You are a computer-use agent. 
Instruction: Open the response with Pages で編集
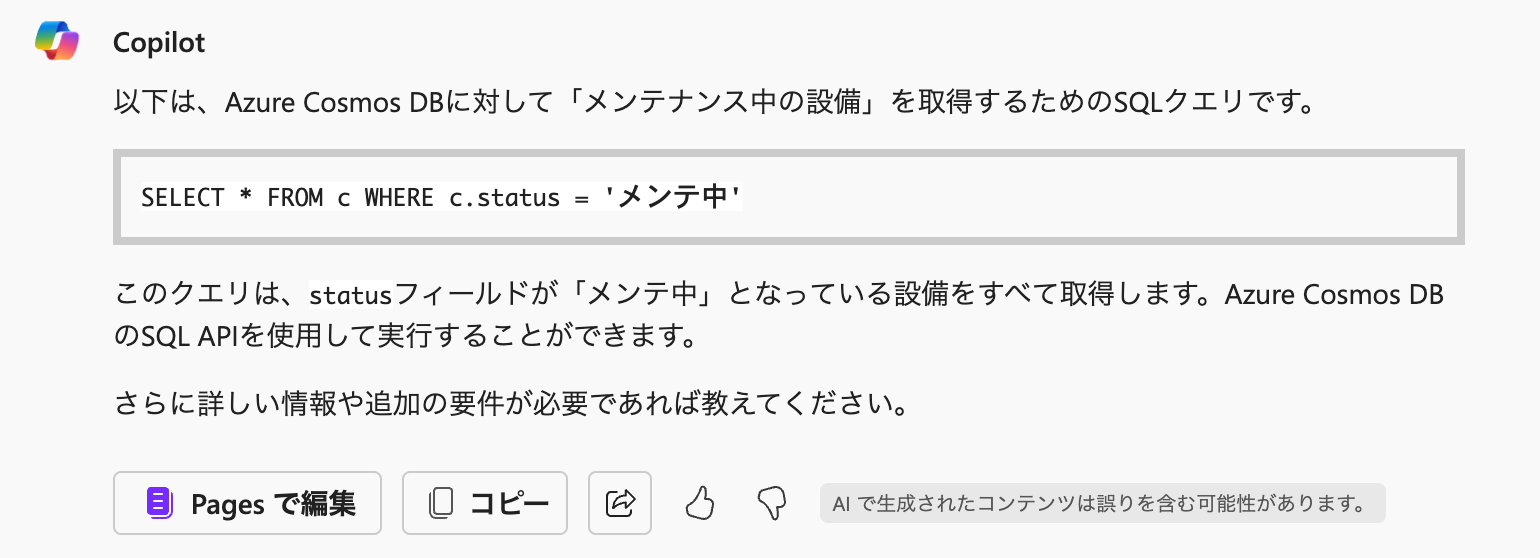point(247,503)
